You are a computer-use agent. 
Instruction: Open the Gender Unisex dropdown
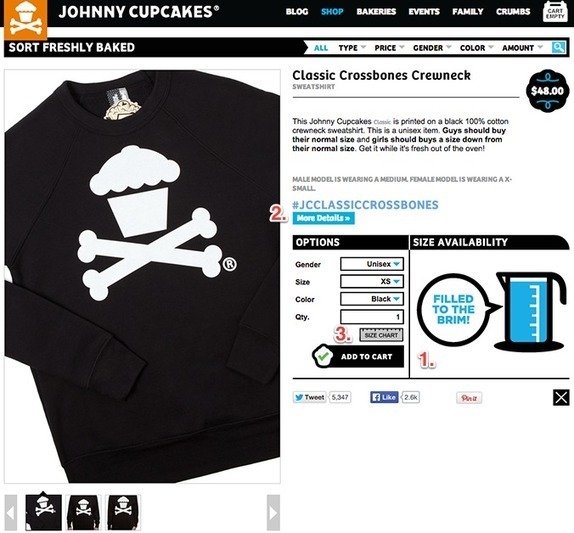coord(372,264)
